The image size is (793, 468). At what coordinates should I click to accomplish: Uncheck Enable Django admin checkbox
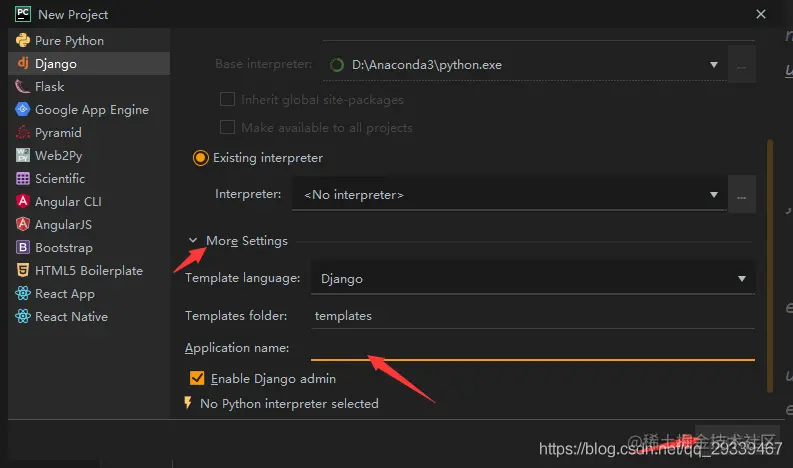[x=197, y=378]
